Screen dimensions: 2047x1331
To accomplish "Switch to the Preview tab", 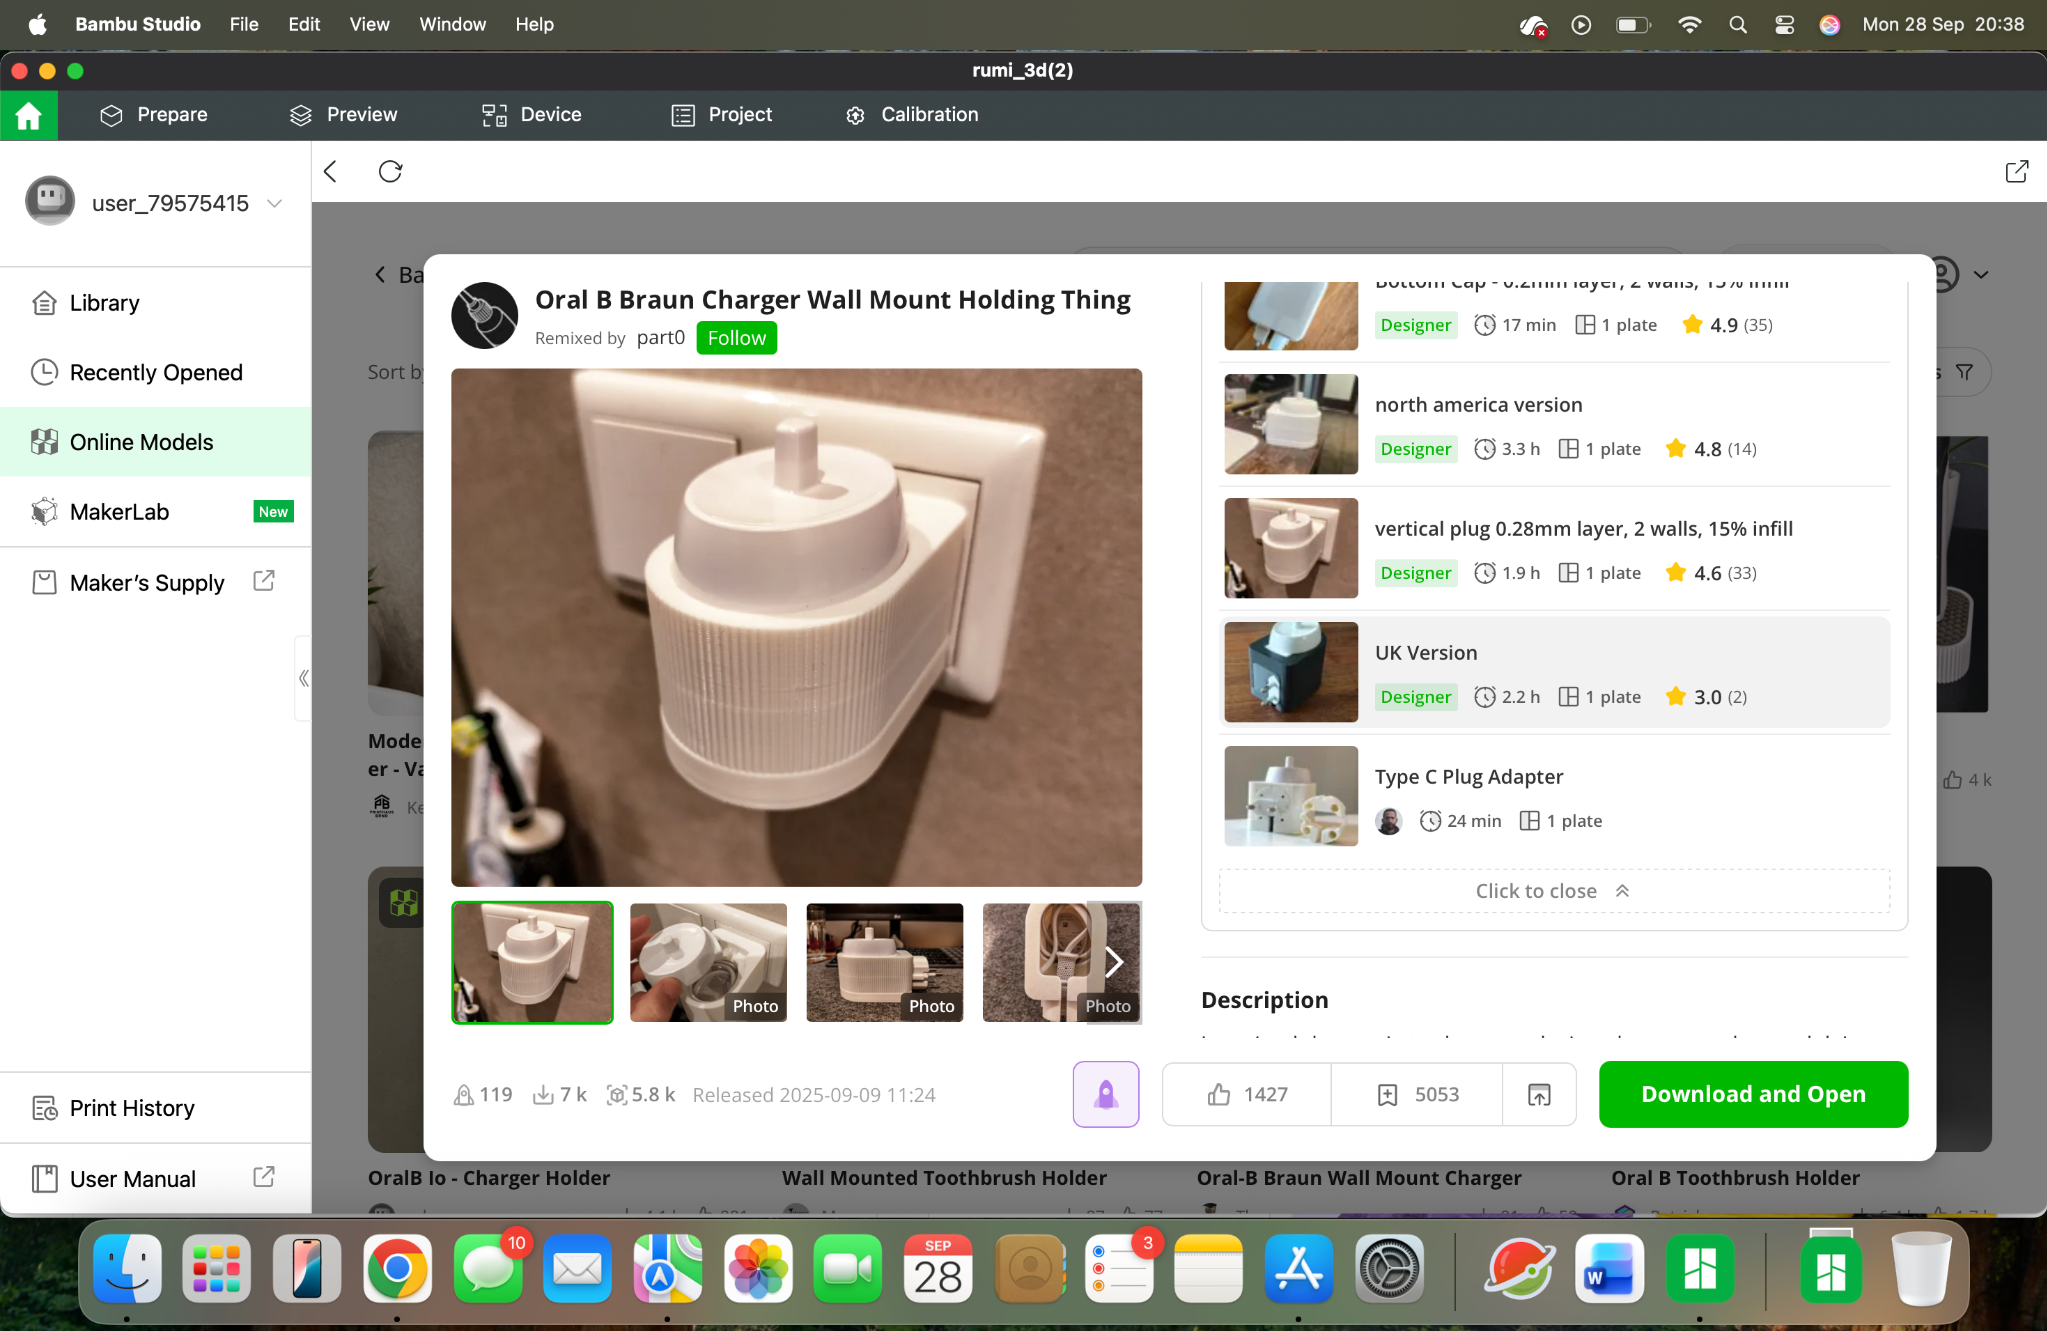I will [x=343, y=115].
